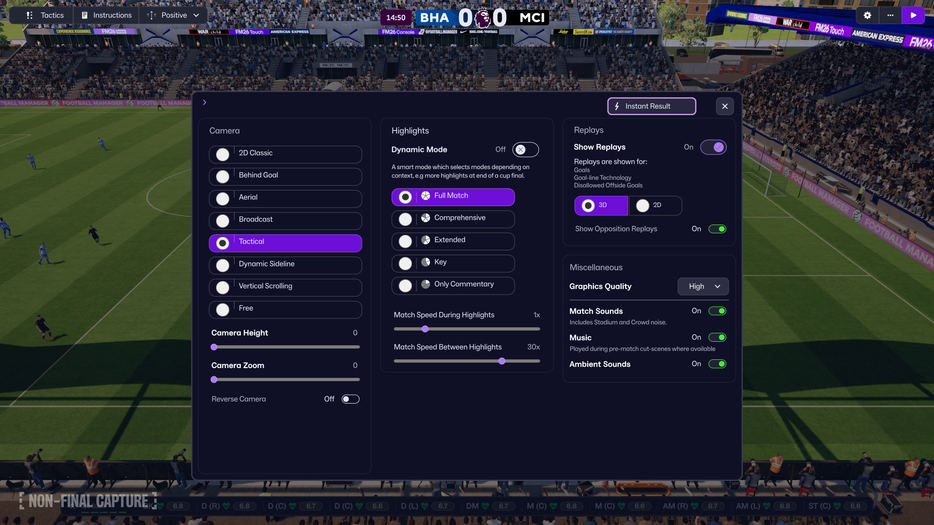
Task: Close the match settings panel
Action: (x=724, y=106)
